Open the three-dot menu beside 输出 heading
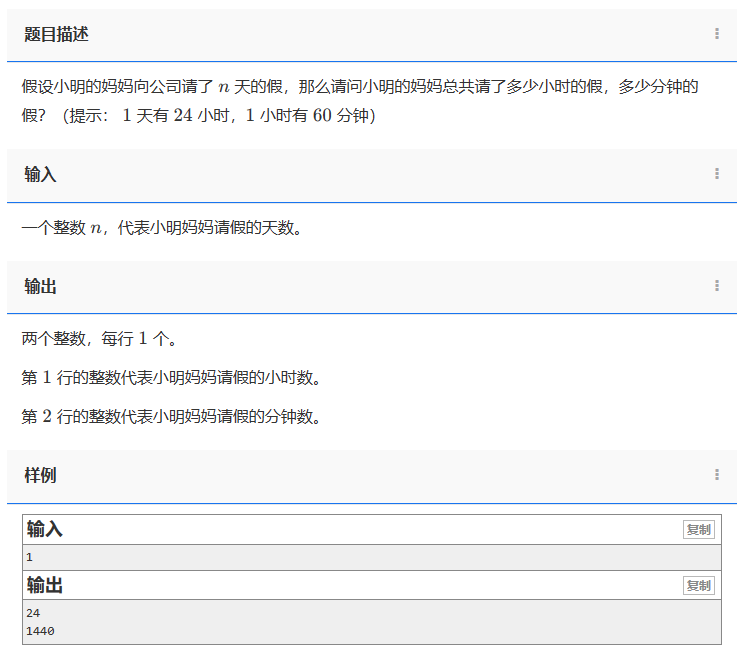 716,286
